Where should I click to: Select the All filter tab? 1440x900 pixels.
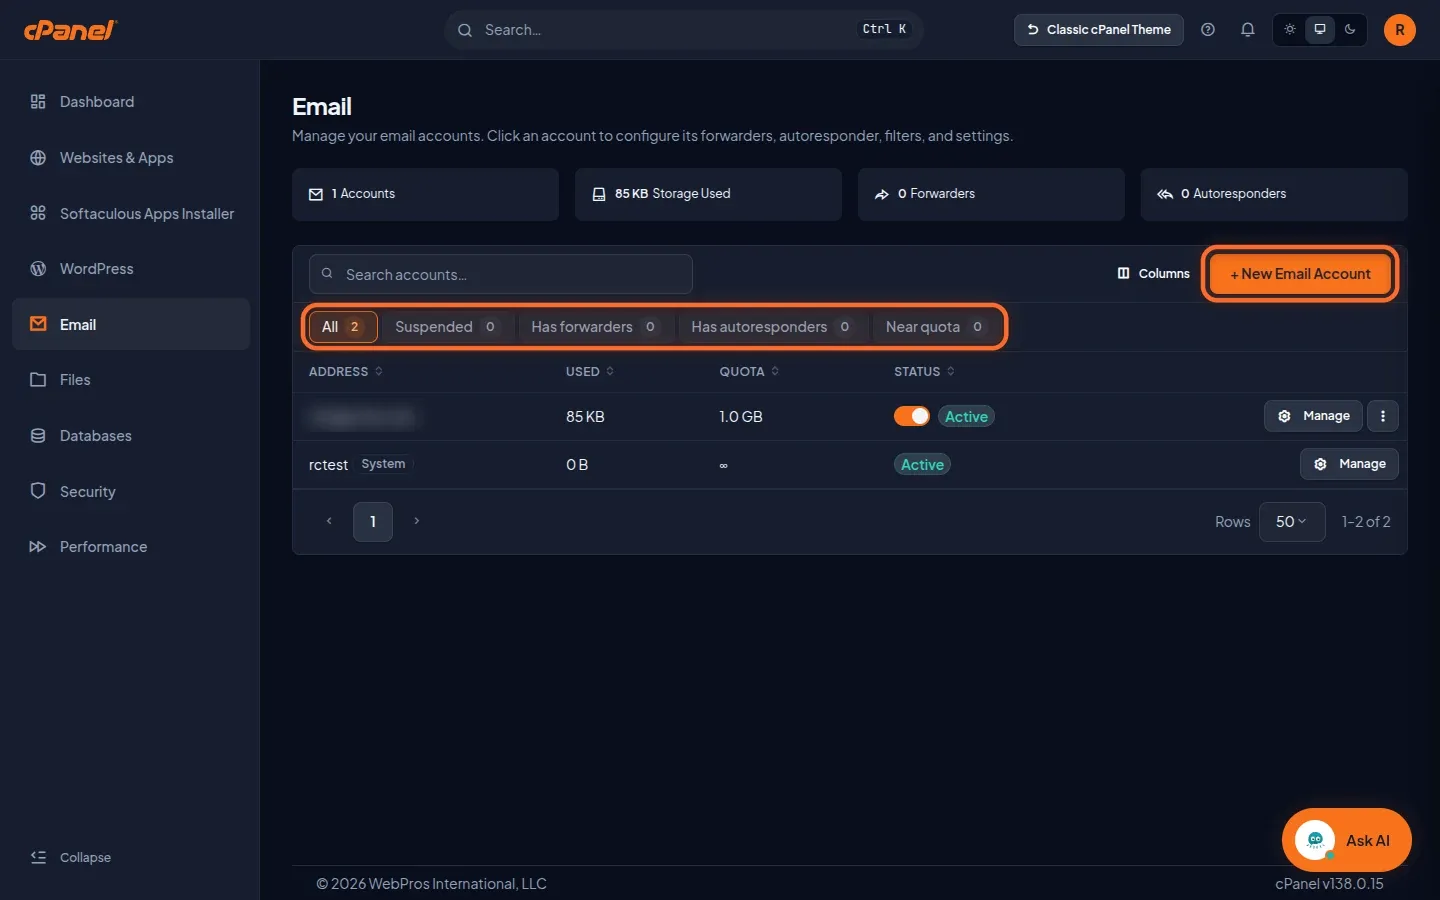click(342, 327)
